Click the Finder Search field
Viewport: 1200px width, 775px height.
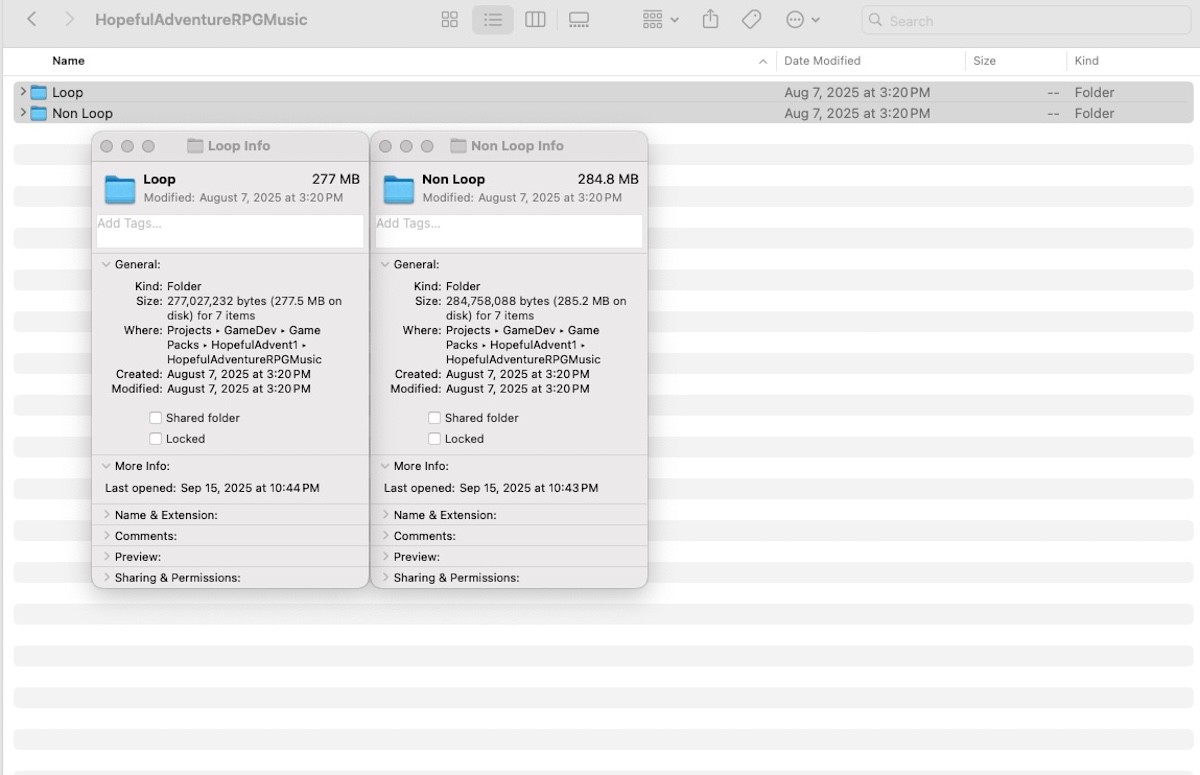click(1030, 20)
